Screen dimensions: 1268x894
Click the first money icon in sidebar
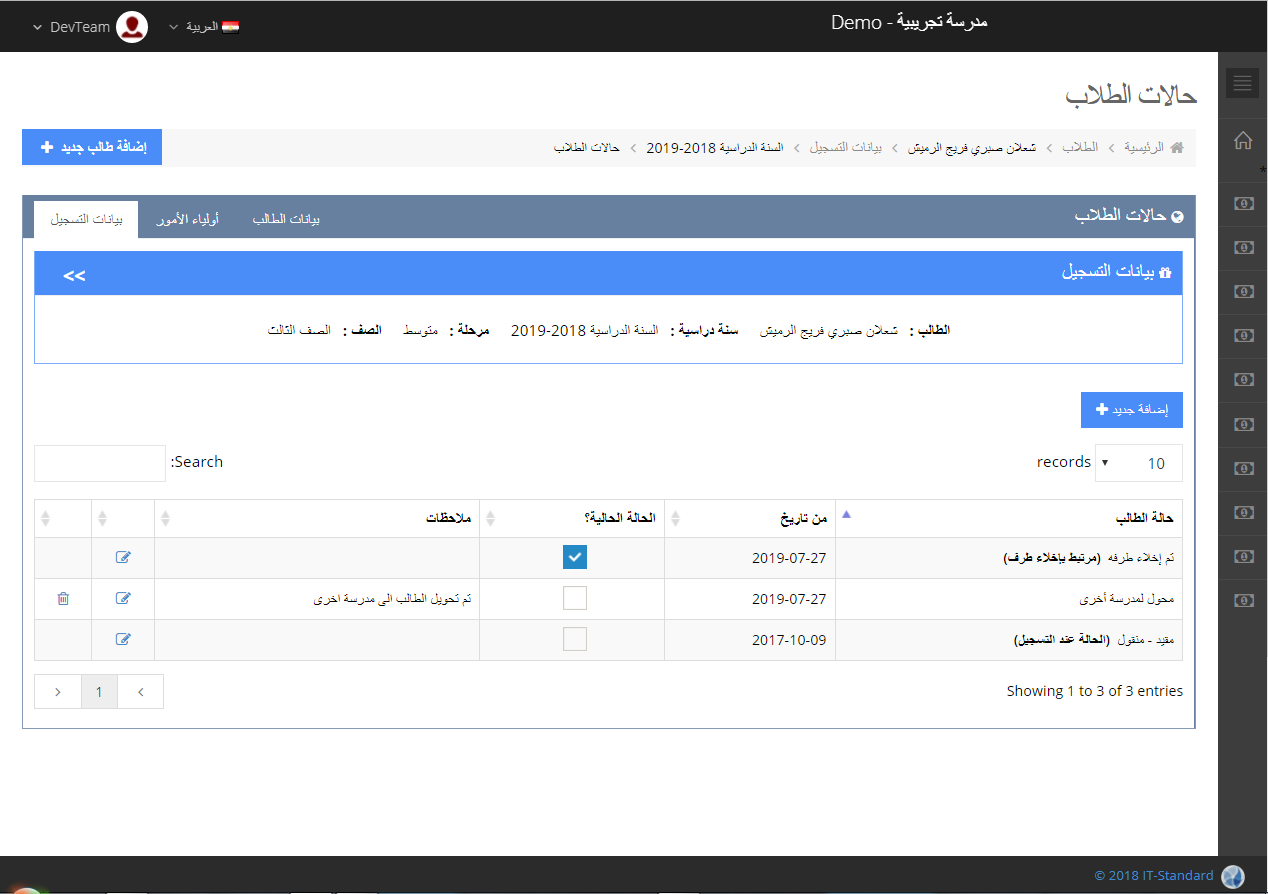click(x=1243, y=204)
